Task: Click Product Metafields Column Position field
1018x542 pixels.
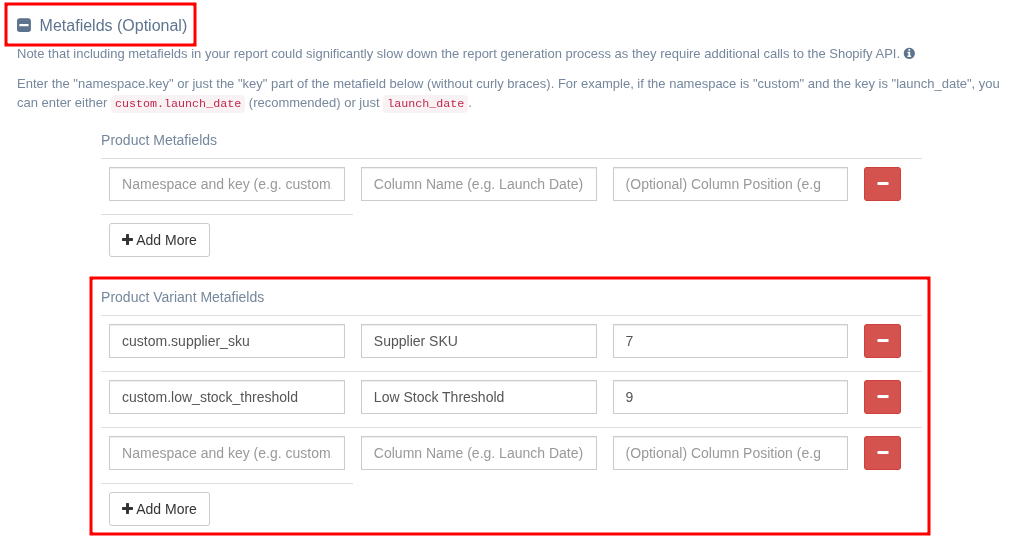Action: coord(730,184)
